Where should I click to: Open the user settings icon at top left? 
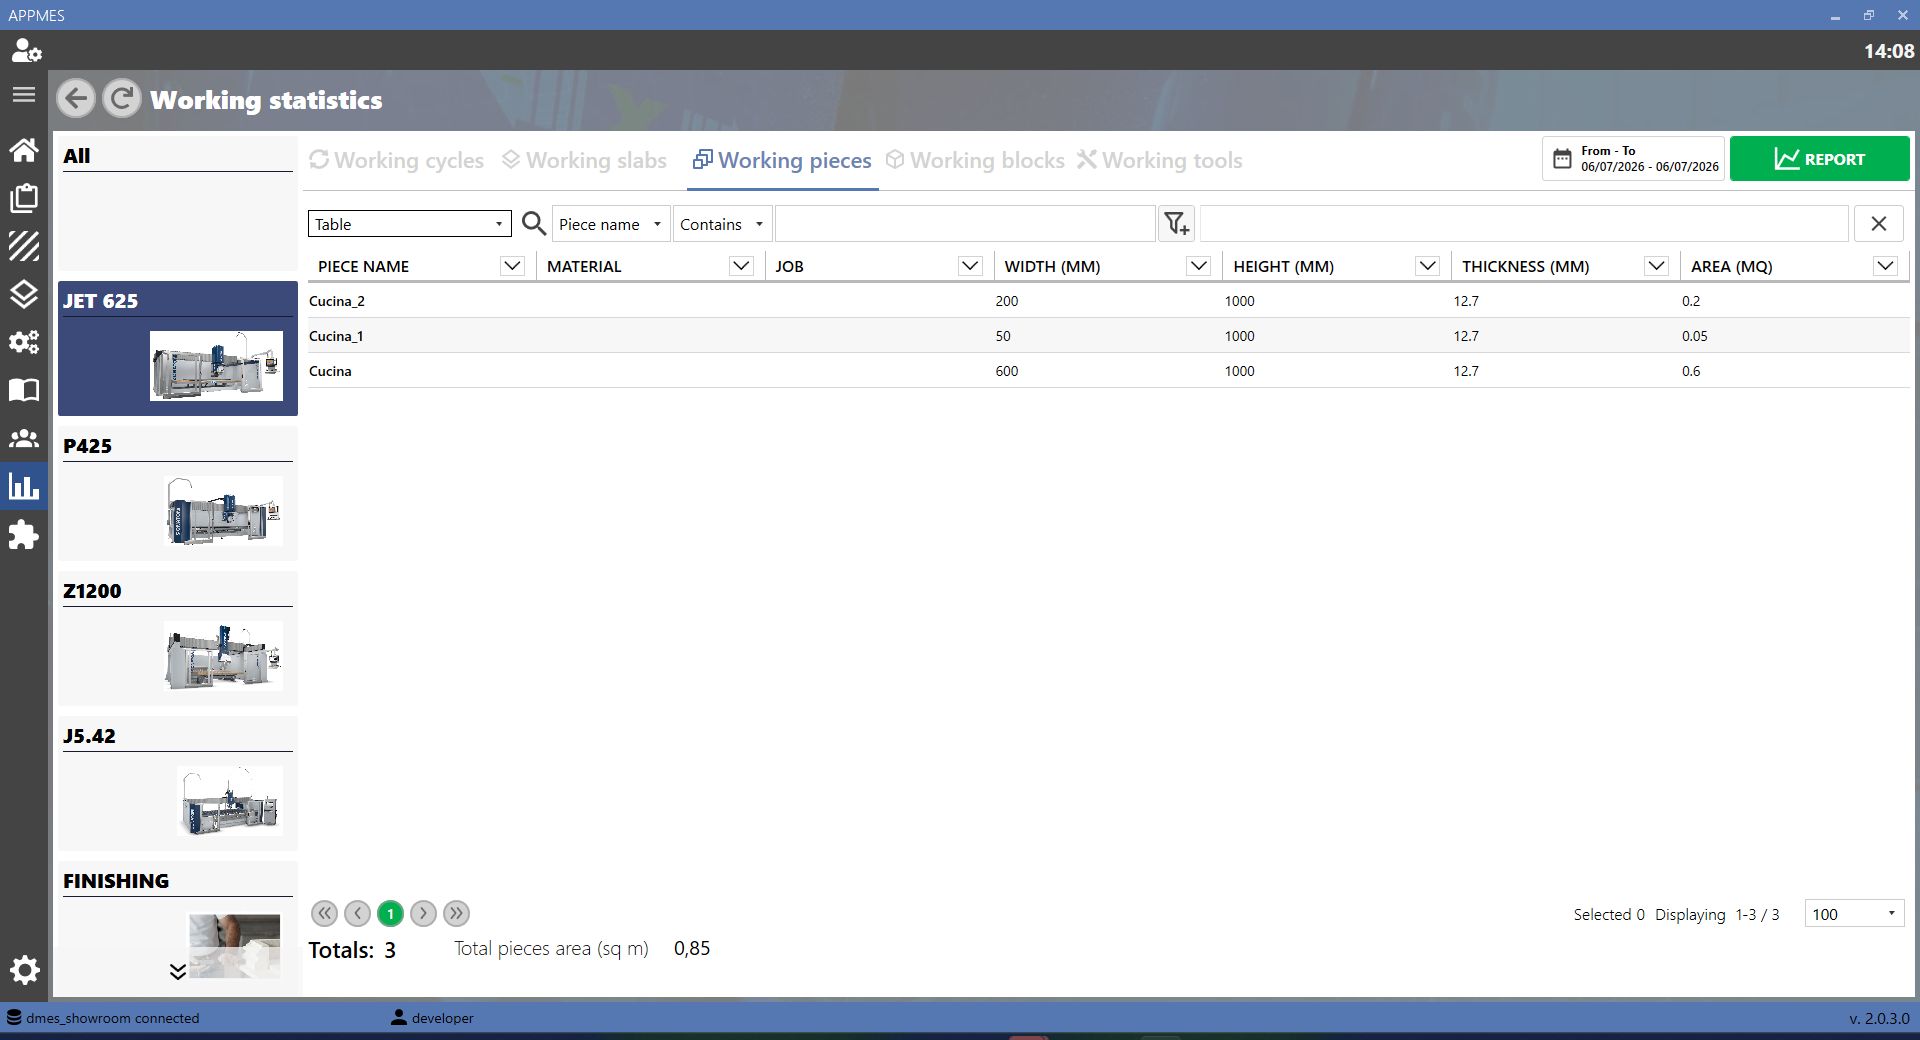[26, 50]
